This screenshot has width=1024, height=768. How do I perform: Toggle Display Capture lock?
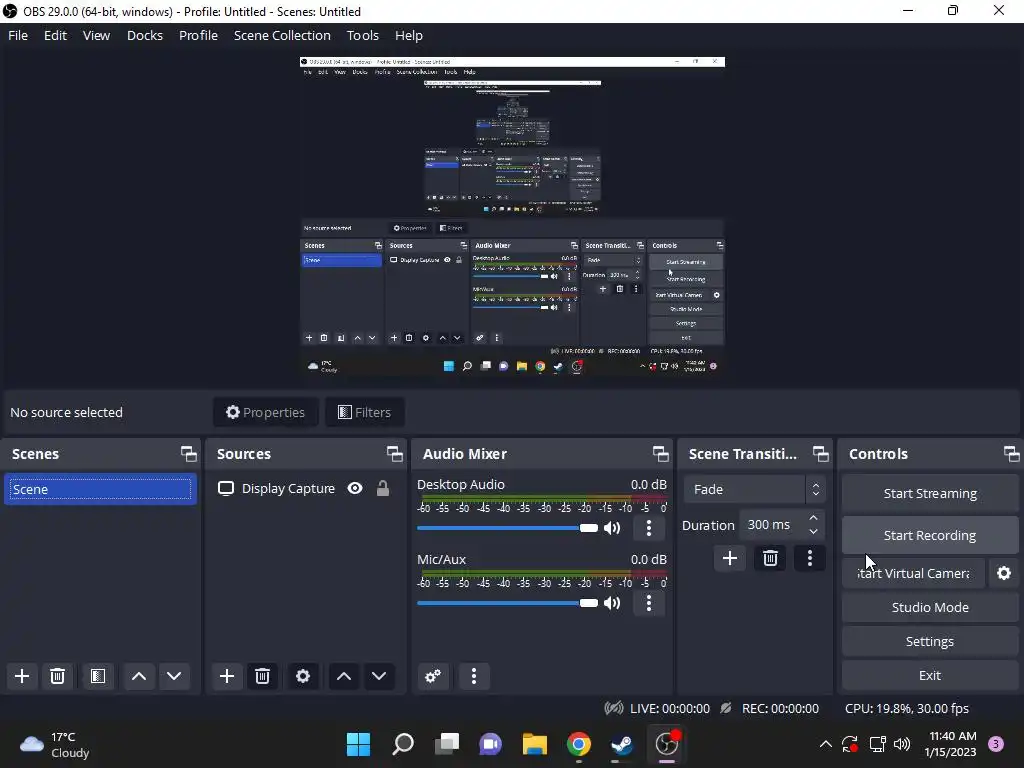[383, 488]
